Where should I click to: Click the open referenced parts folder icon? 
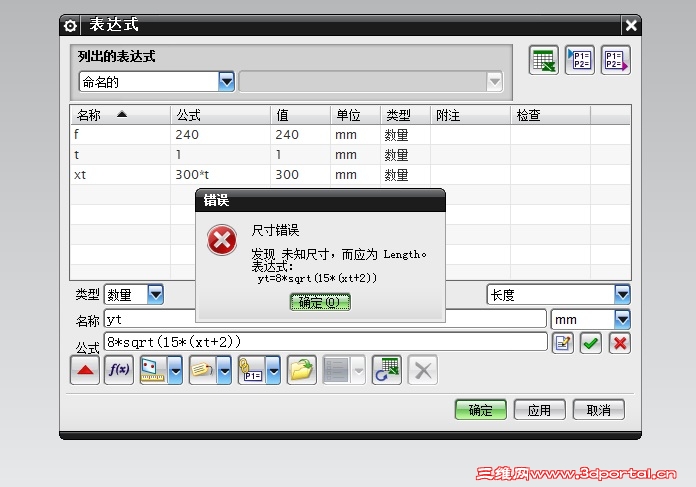(x=302, y=370)
